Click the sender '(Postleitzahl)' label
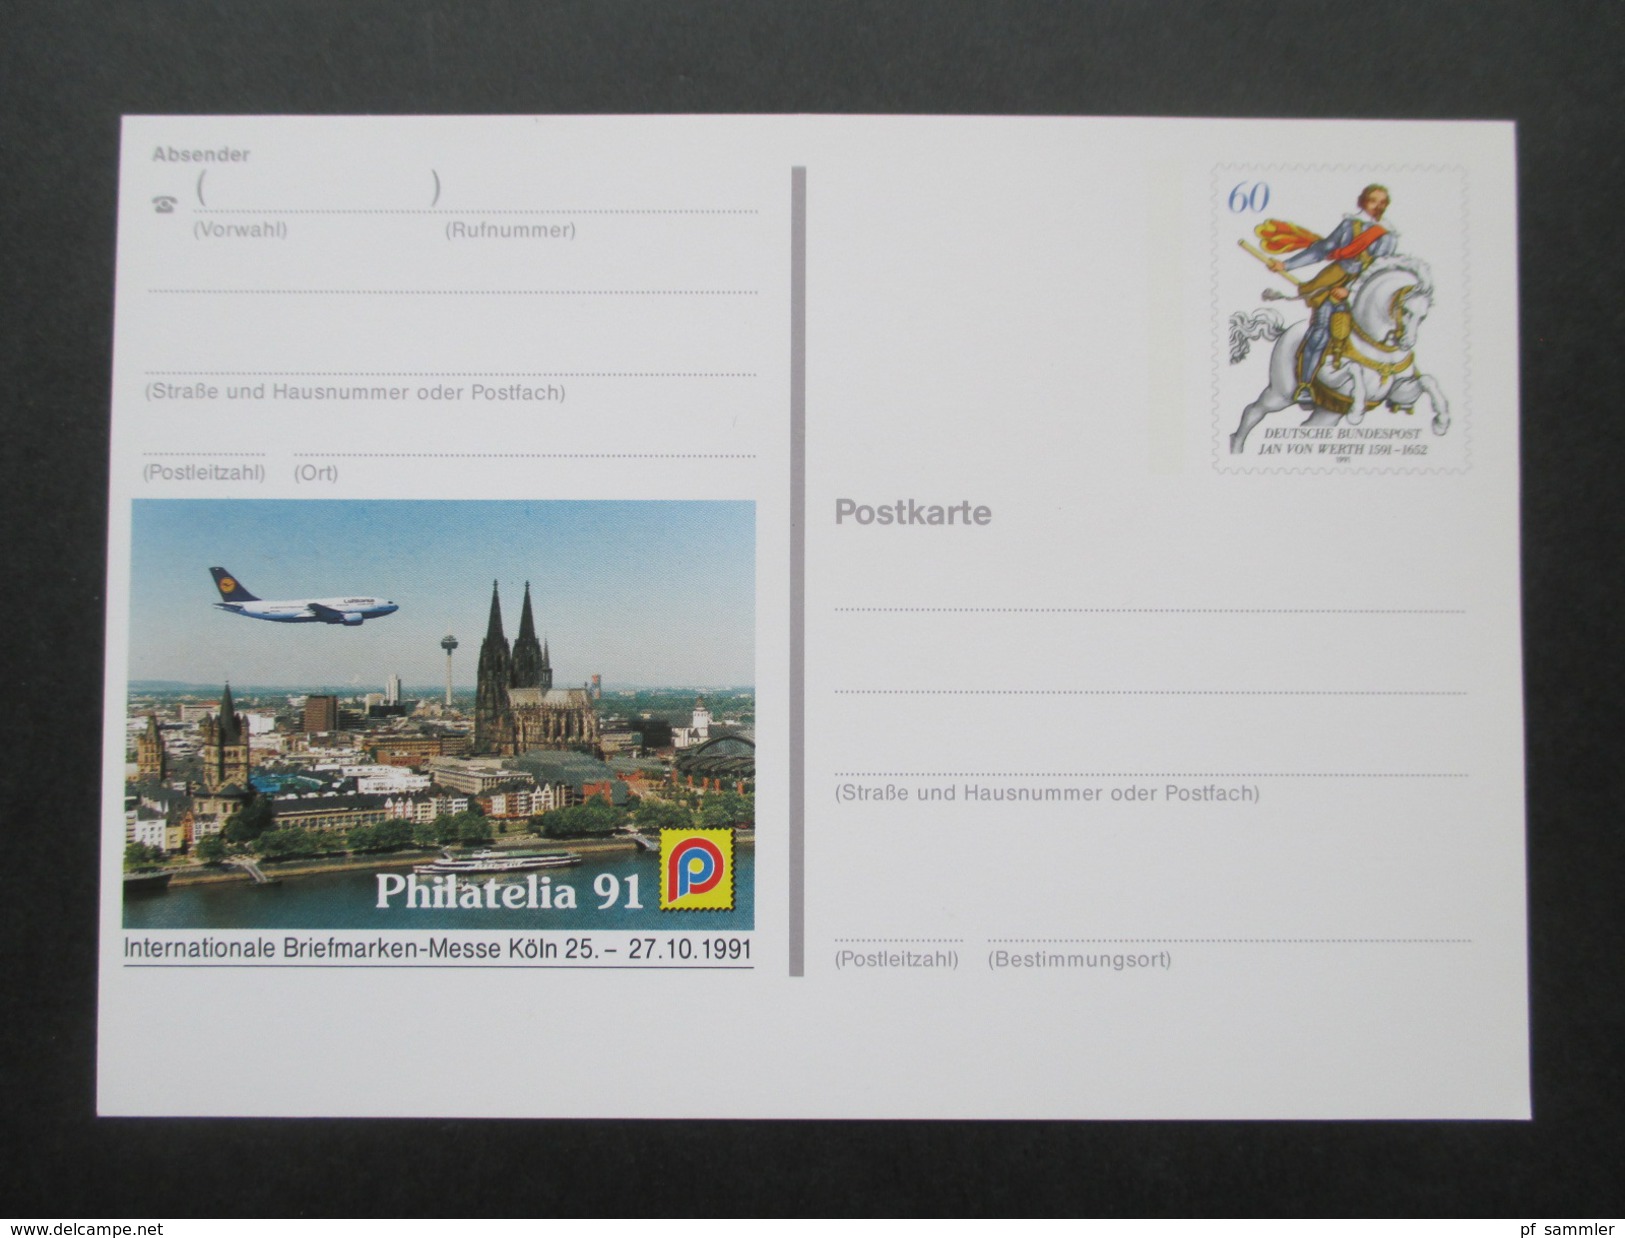 pos(204,472)
